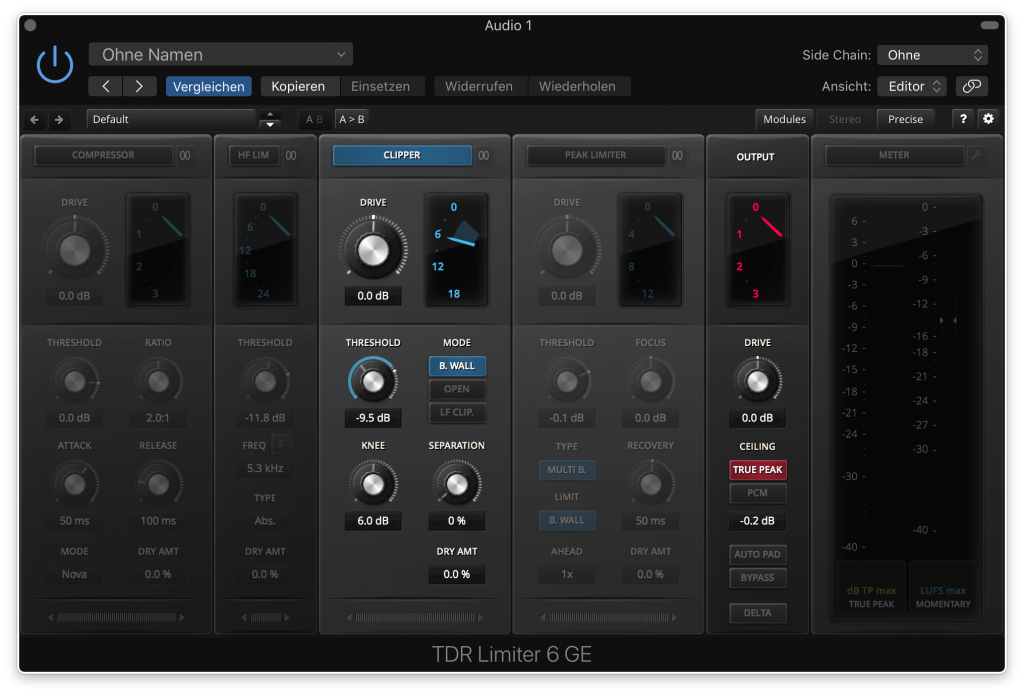Toggle B. WALL limit in Peak Limiter
This screenshot has width=1024, height=695.
pyautogui.click(x=567, y=521)
